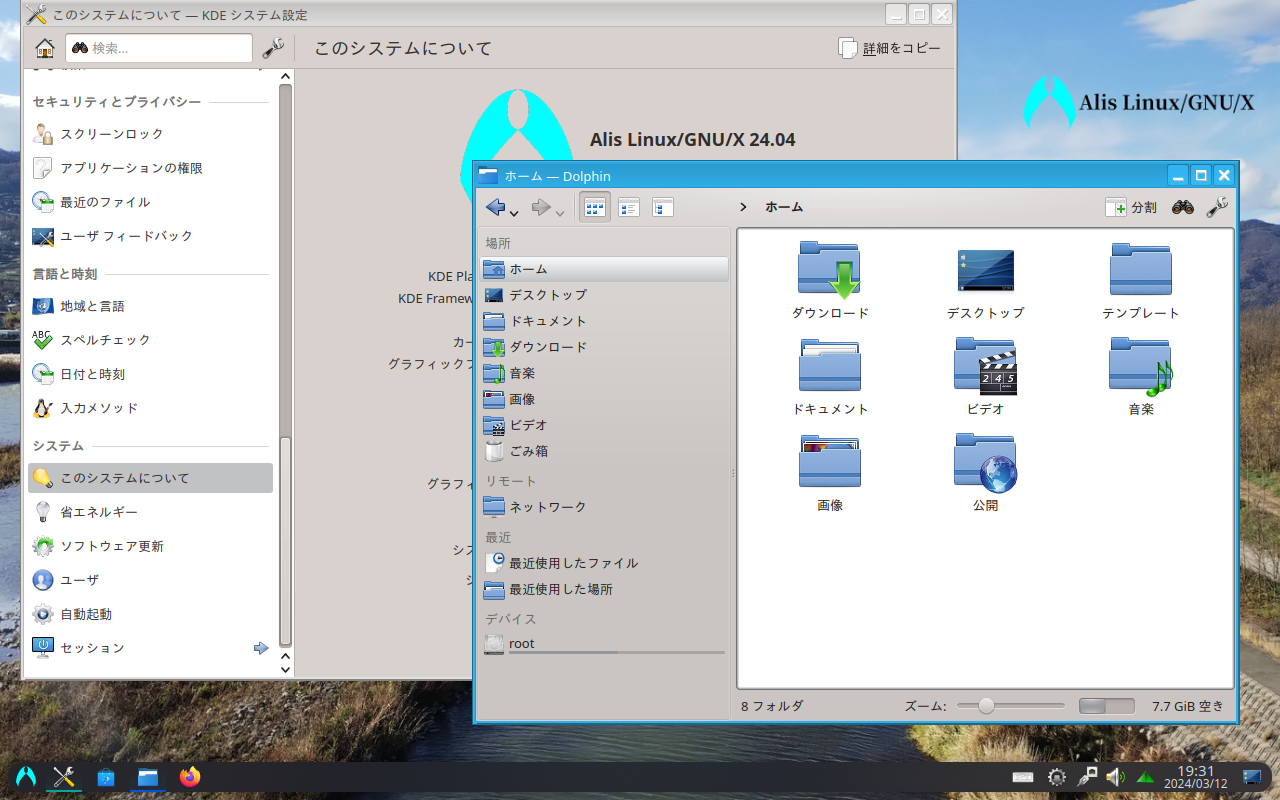The height and width of the screenshot is (800, 1280).
Task: Open back history dropdown arrow in Dolphin
Action: [514, 212]
